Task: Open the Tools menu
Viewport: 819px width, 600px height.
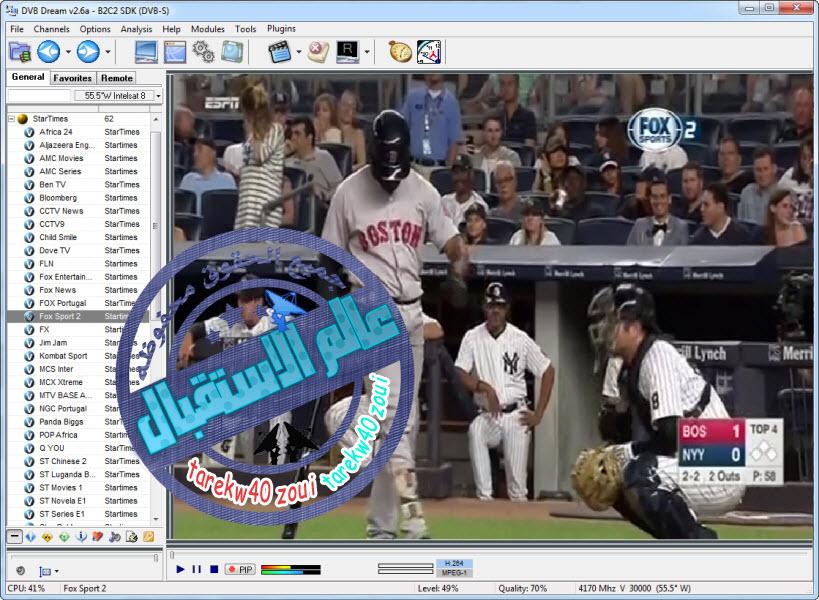Action: coord(245,29)
